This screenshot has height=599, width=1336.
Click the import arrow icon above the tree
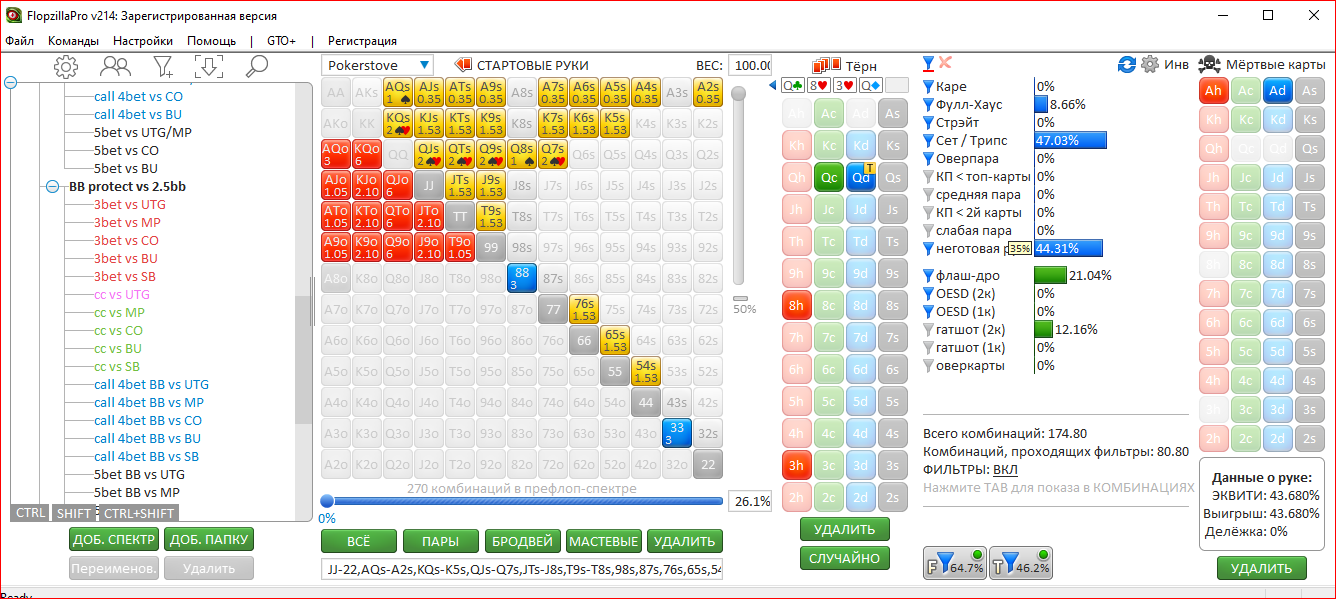[208, 67]
